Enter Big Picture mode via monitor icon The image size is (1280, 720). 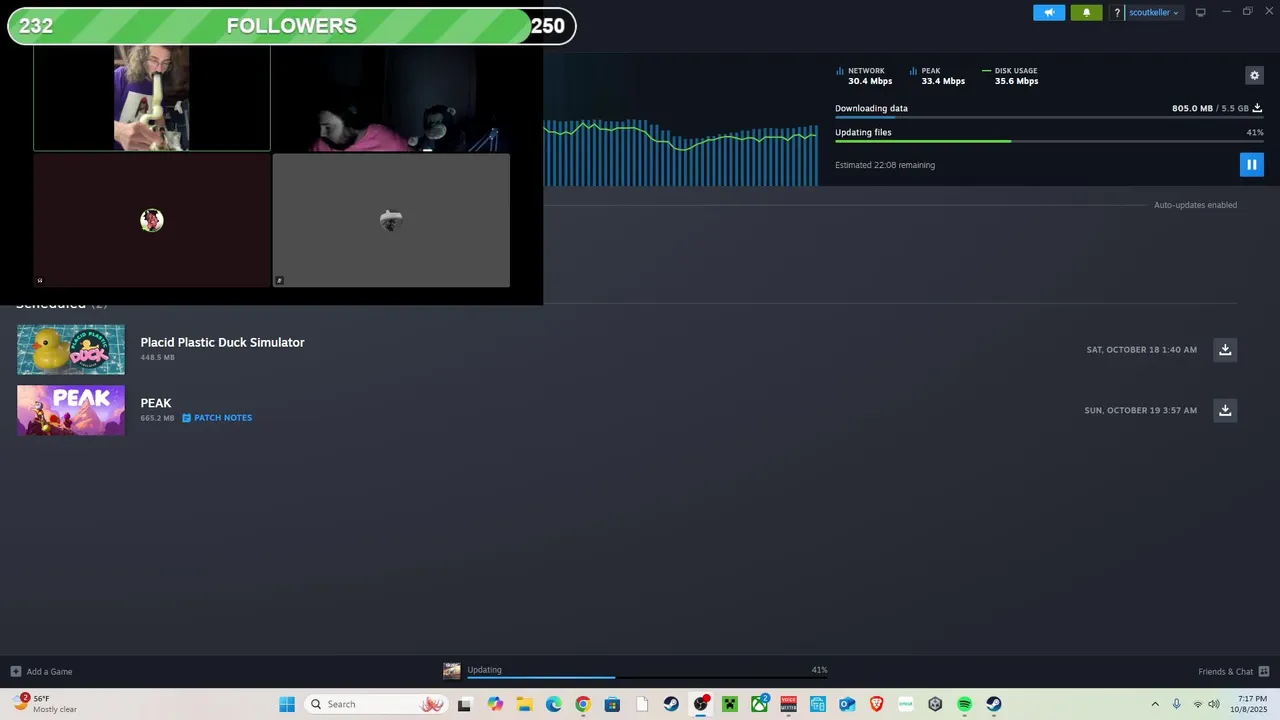pyautogui.click(x=1200, y=13)
